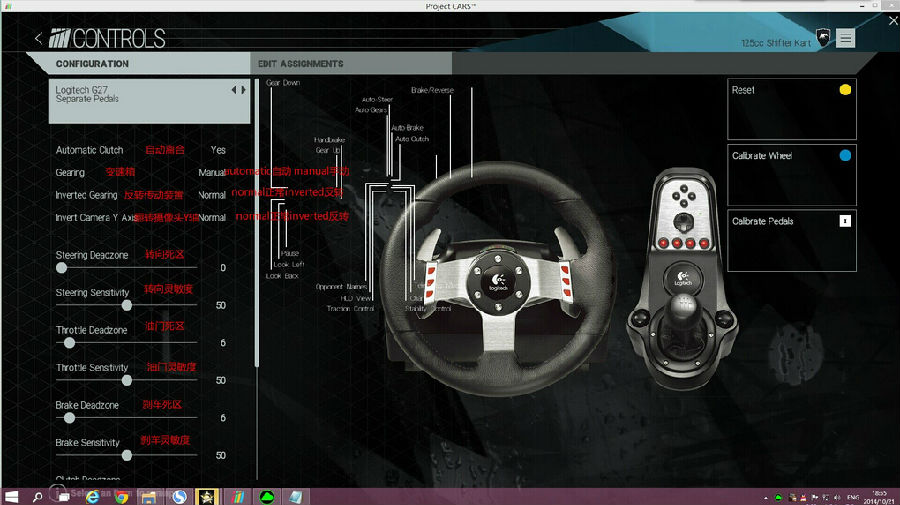
Task: Open the gold star app on taskbar
Action: (x=207, y=496)
